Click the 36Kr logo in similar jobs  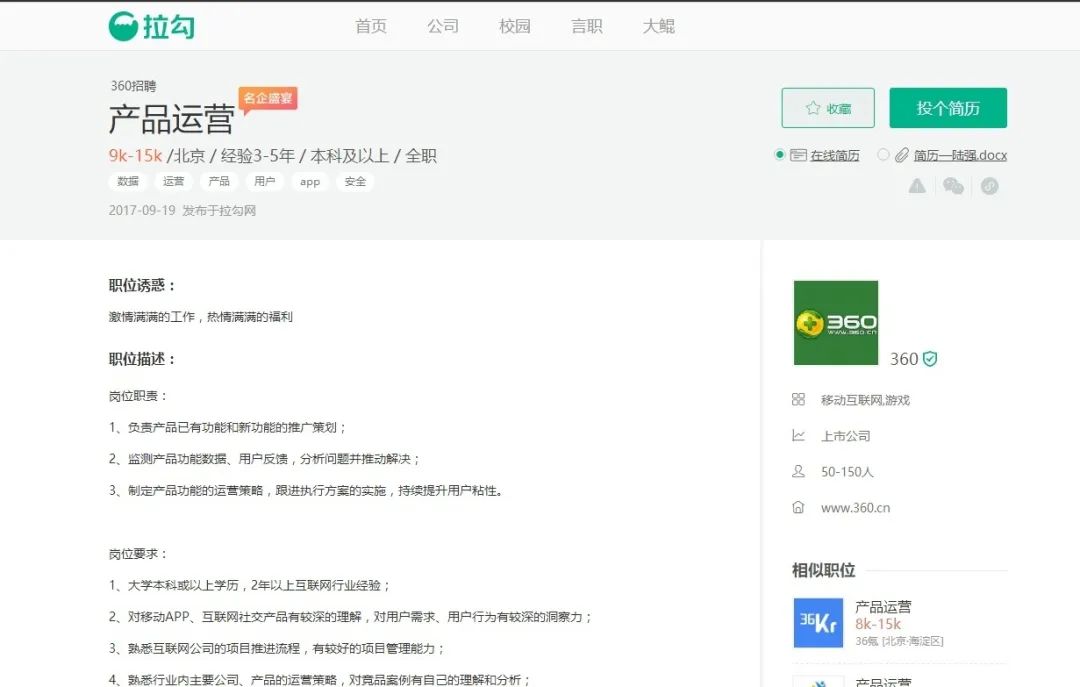pos(818,623)
